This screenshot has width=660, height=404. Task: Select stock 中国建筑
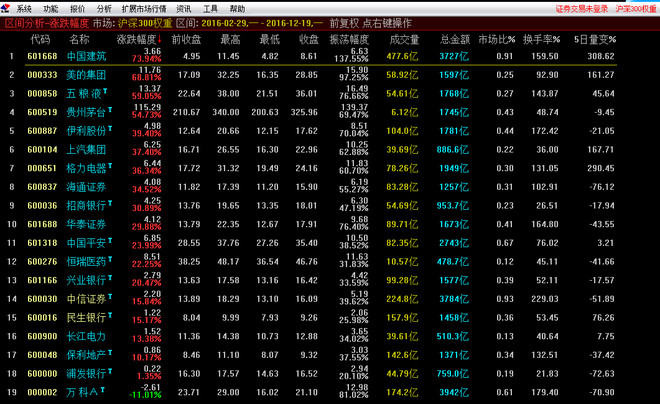[86, 56]
